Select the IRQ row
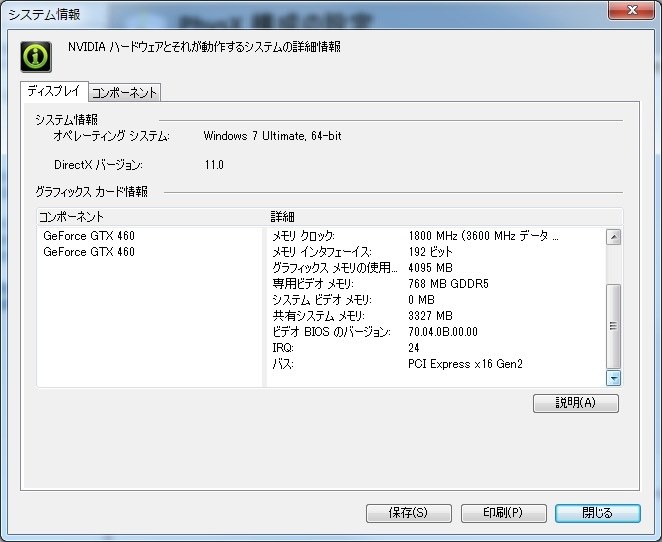This screenshot has width=662, height=542. click(437, 348)
